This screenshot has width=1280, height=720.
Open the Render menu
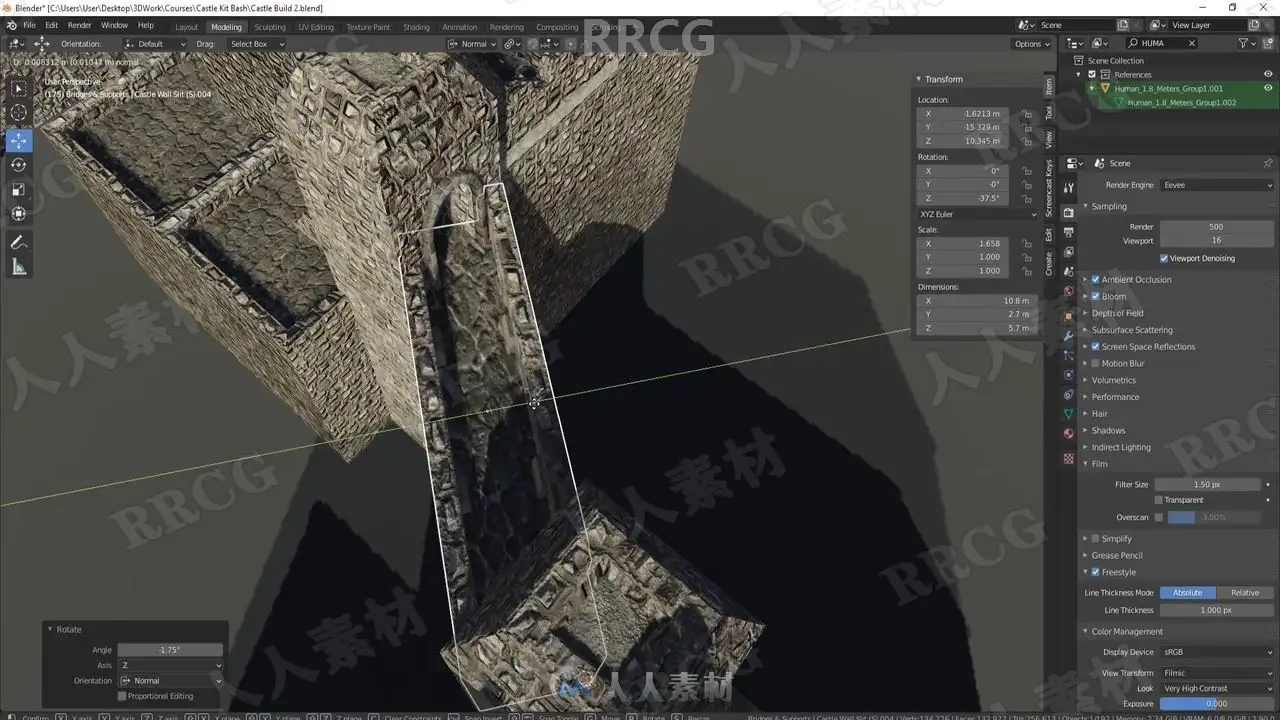79,25
